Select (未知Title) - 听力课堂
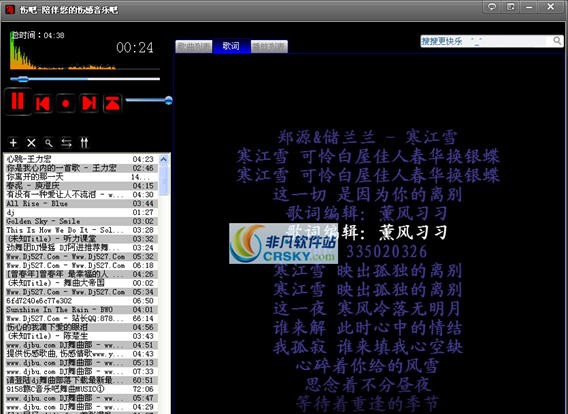 click(81, 239)
